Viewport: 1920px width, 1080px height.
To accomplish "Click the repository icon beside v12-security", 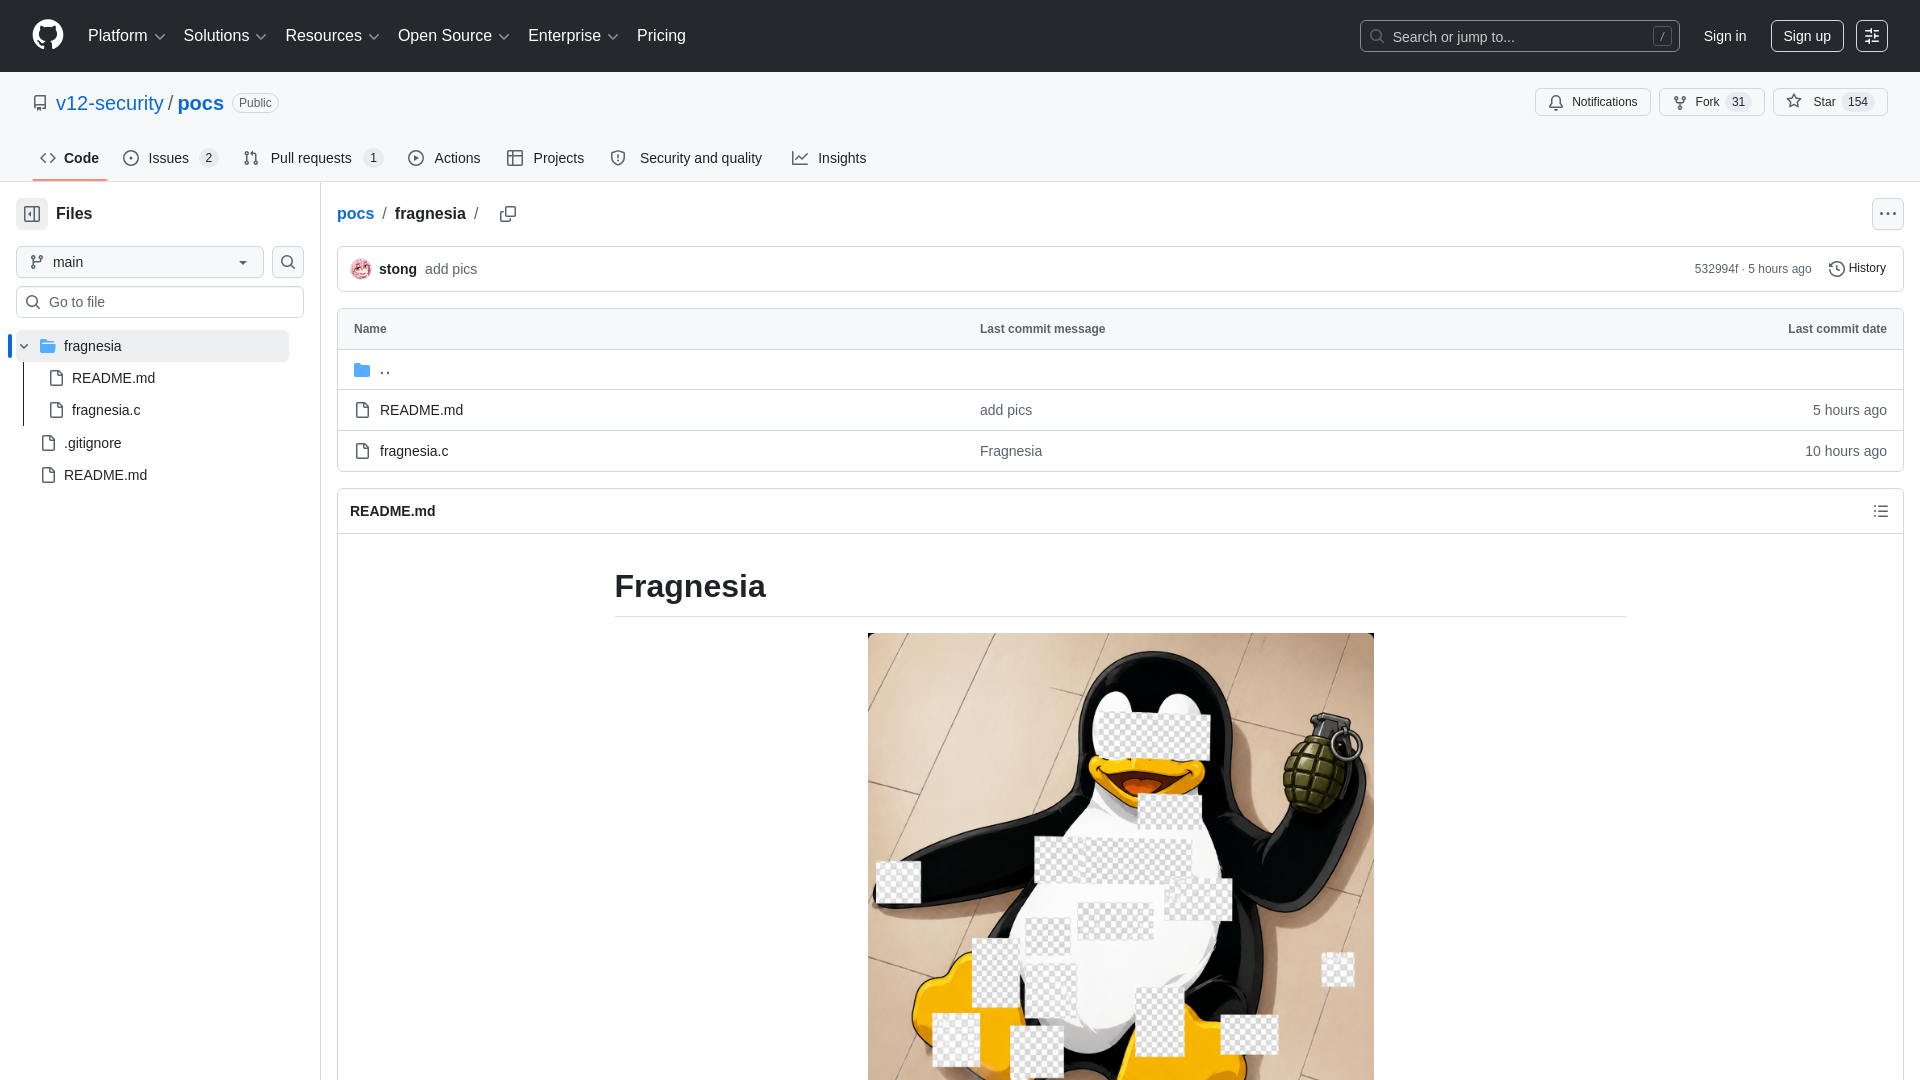I will 40,103.
